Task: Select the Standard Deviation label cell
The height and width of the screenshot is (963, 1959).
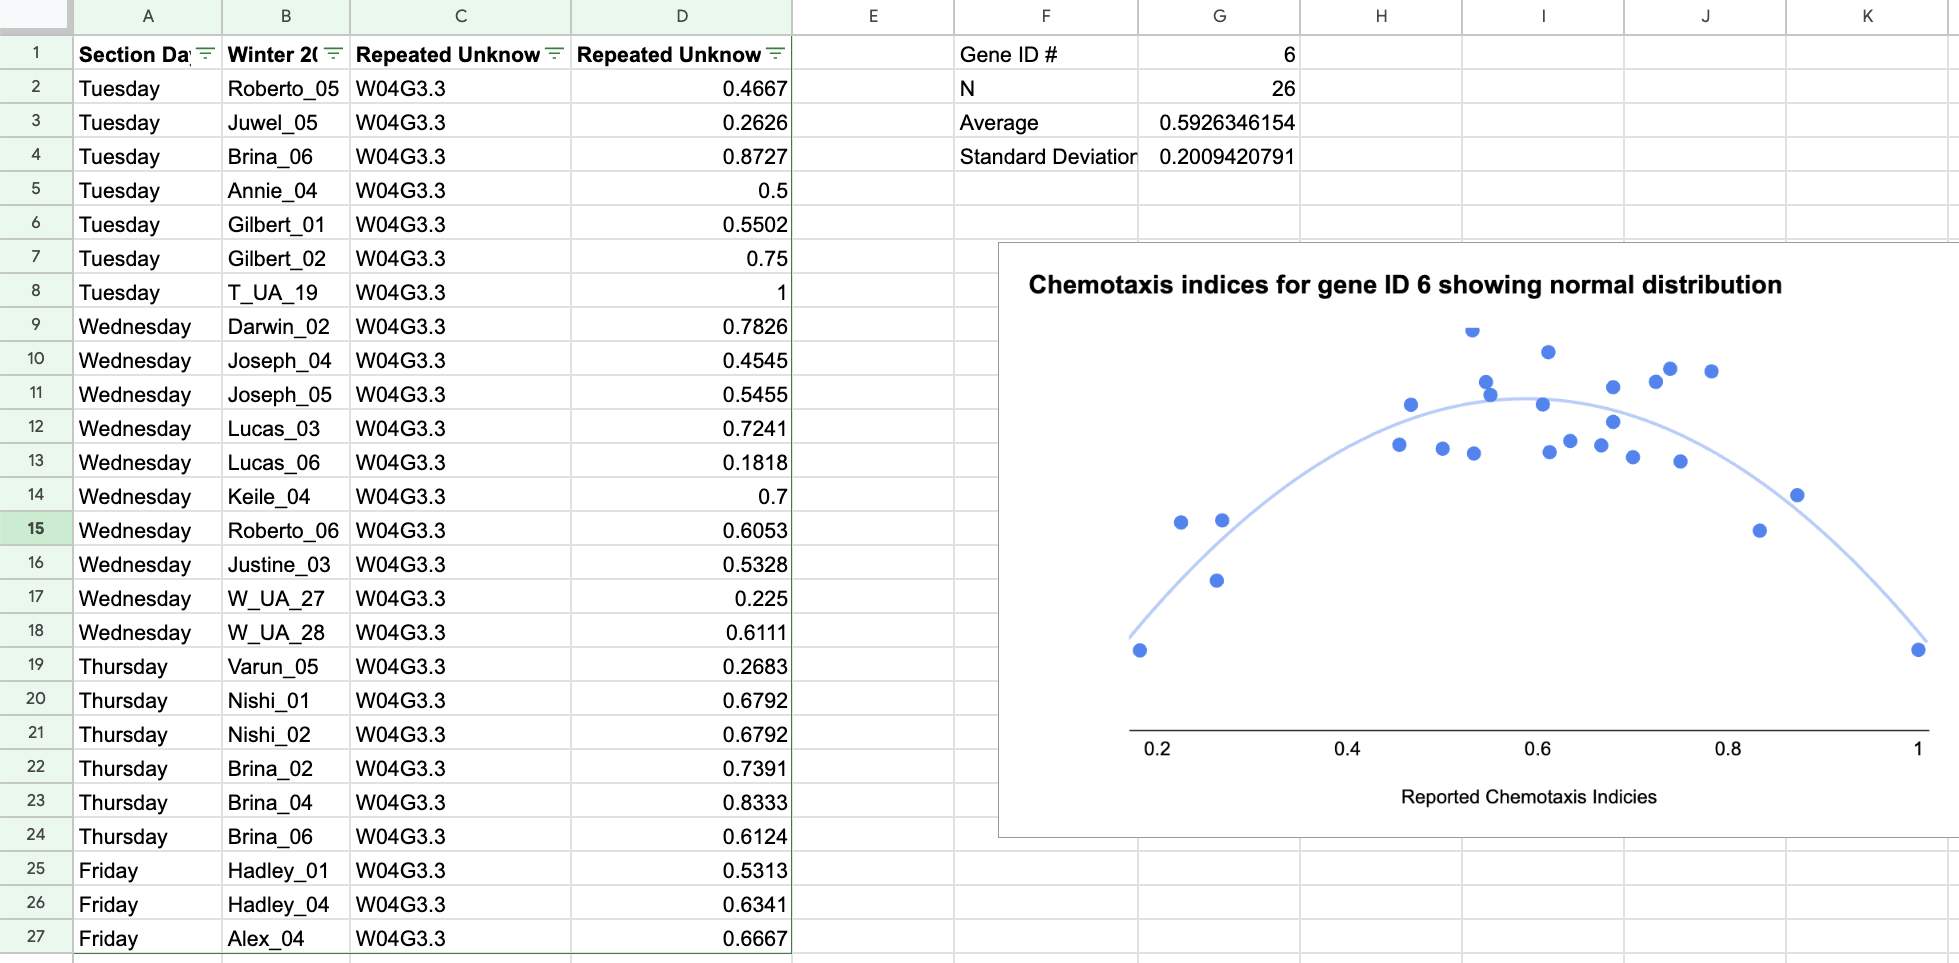Action: point(1047,156)
